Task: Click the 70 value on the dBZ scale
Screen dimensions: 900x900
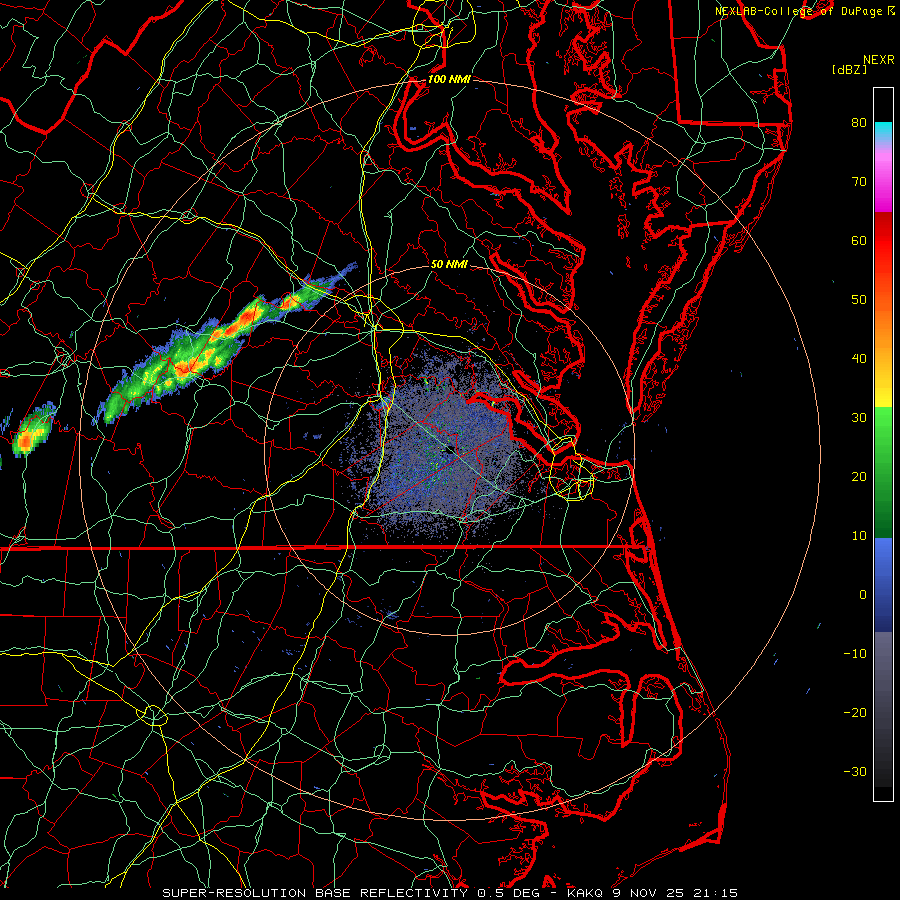Action: coord(859,182)
